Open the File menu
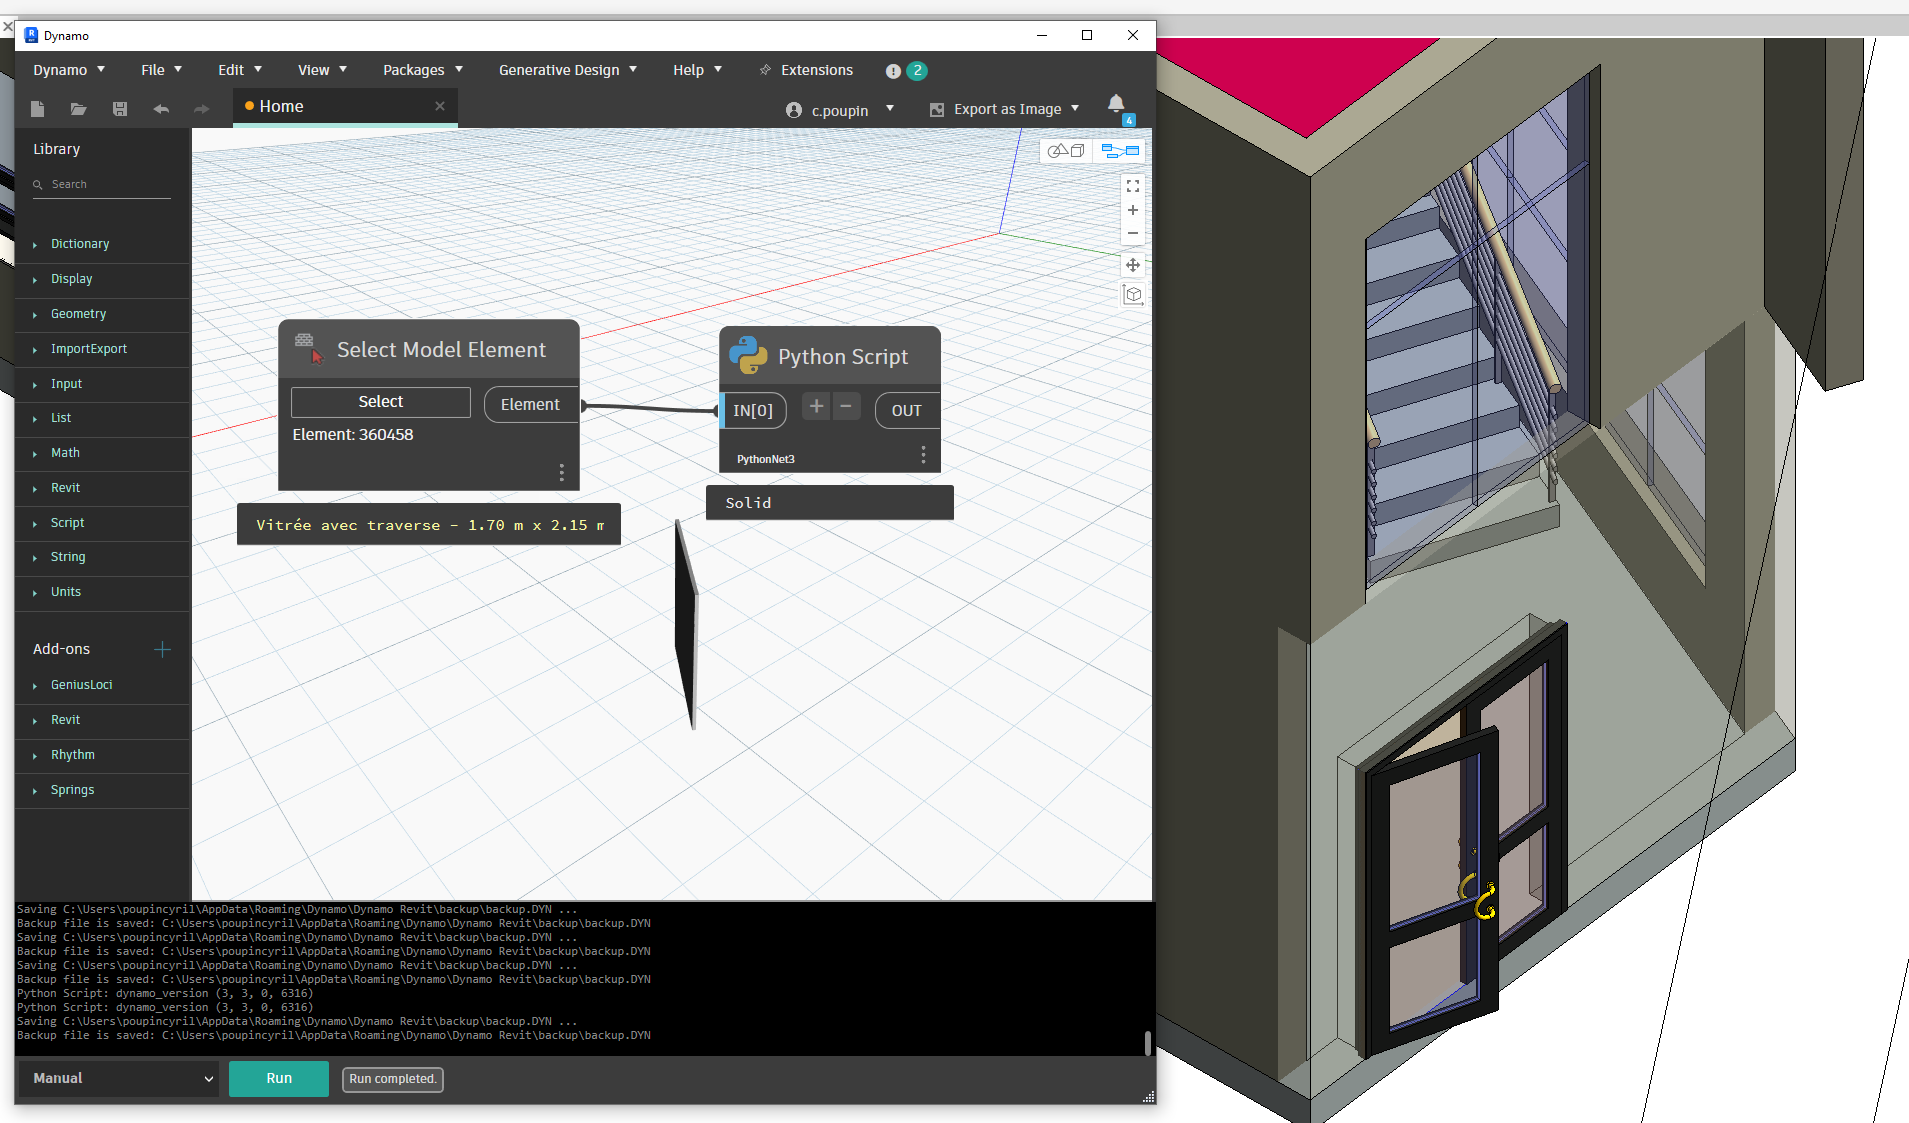The width and height of the screenshot is (1909, 1123). tap(161, 70)
